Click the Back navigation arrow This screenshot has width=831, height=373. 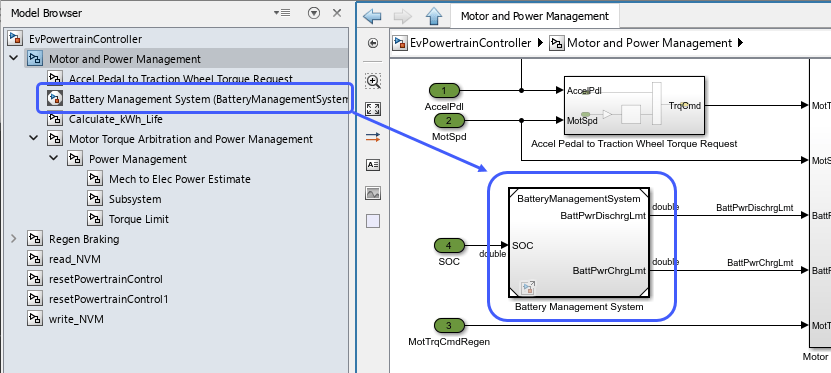coord(373,16)
